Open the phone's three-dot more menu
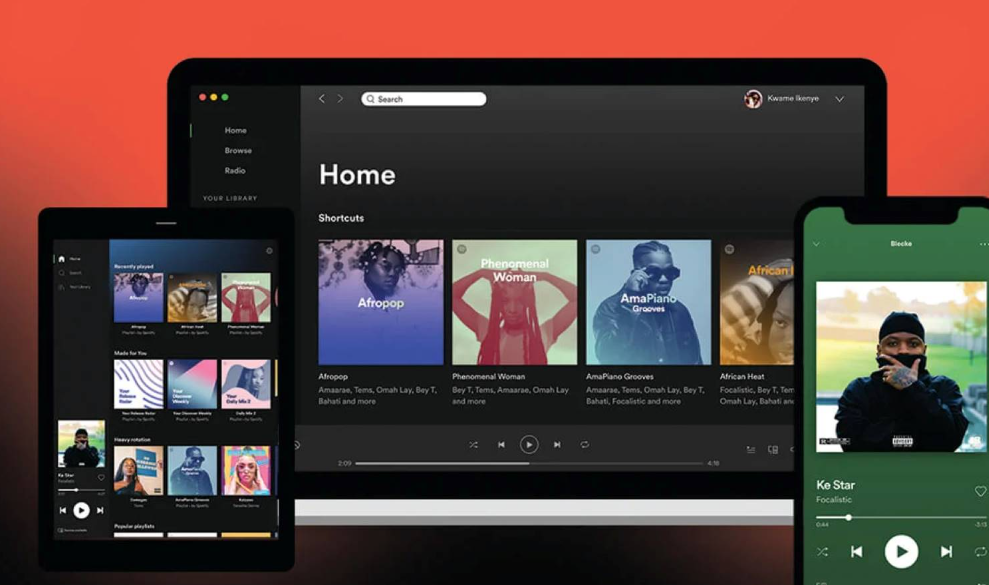Viewport: 989px width, 585px height. tap(983, 244)
